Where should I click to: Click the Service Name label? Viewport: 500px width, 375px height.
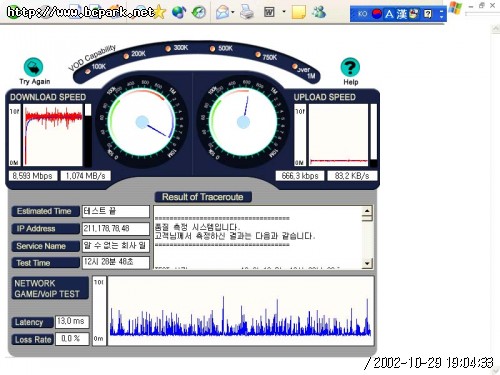45,246
